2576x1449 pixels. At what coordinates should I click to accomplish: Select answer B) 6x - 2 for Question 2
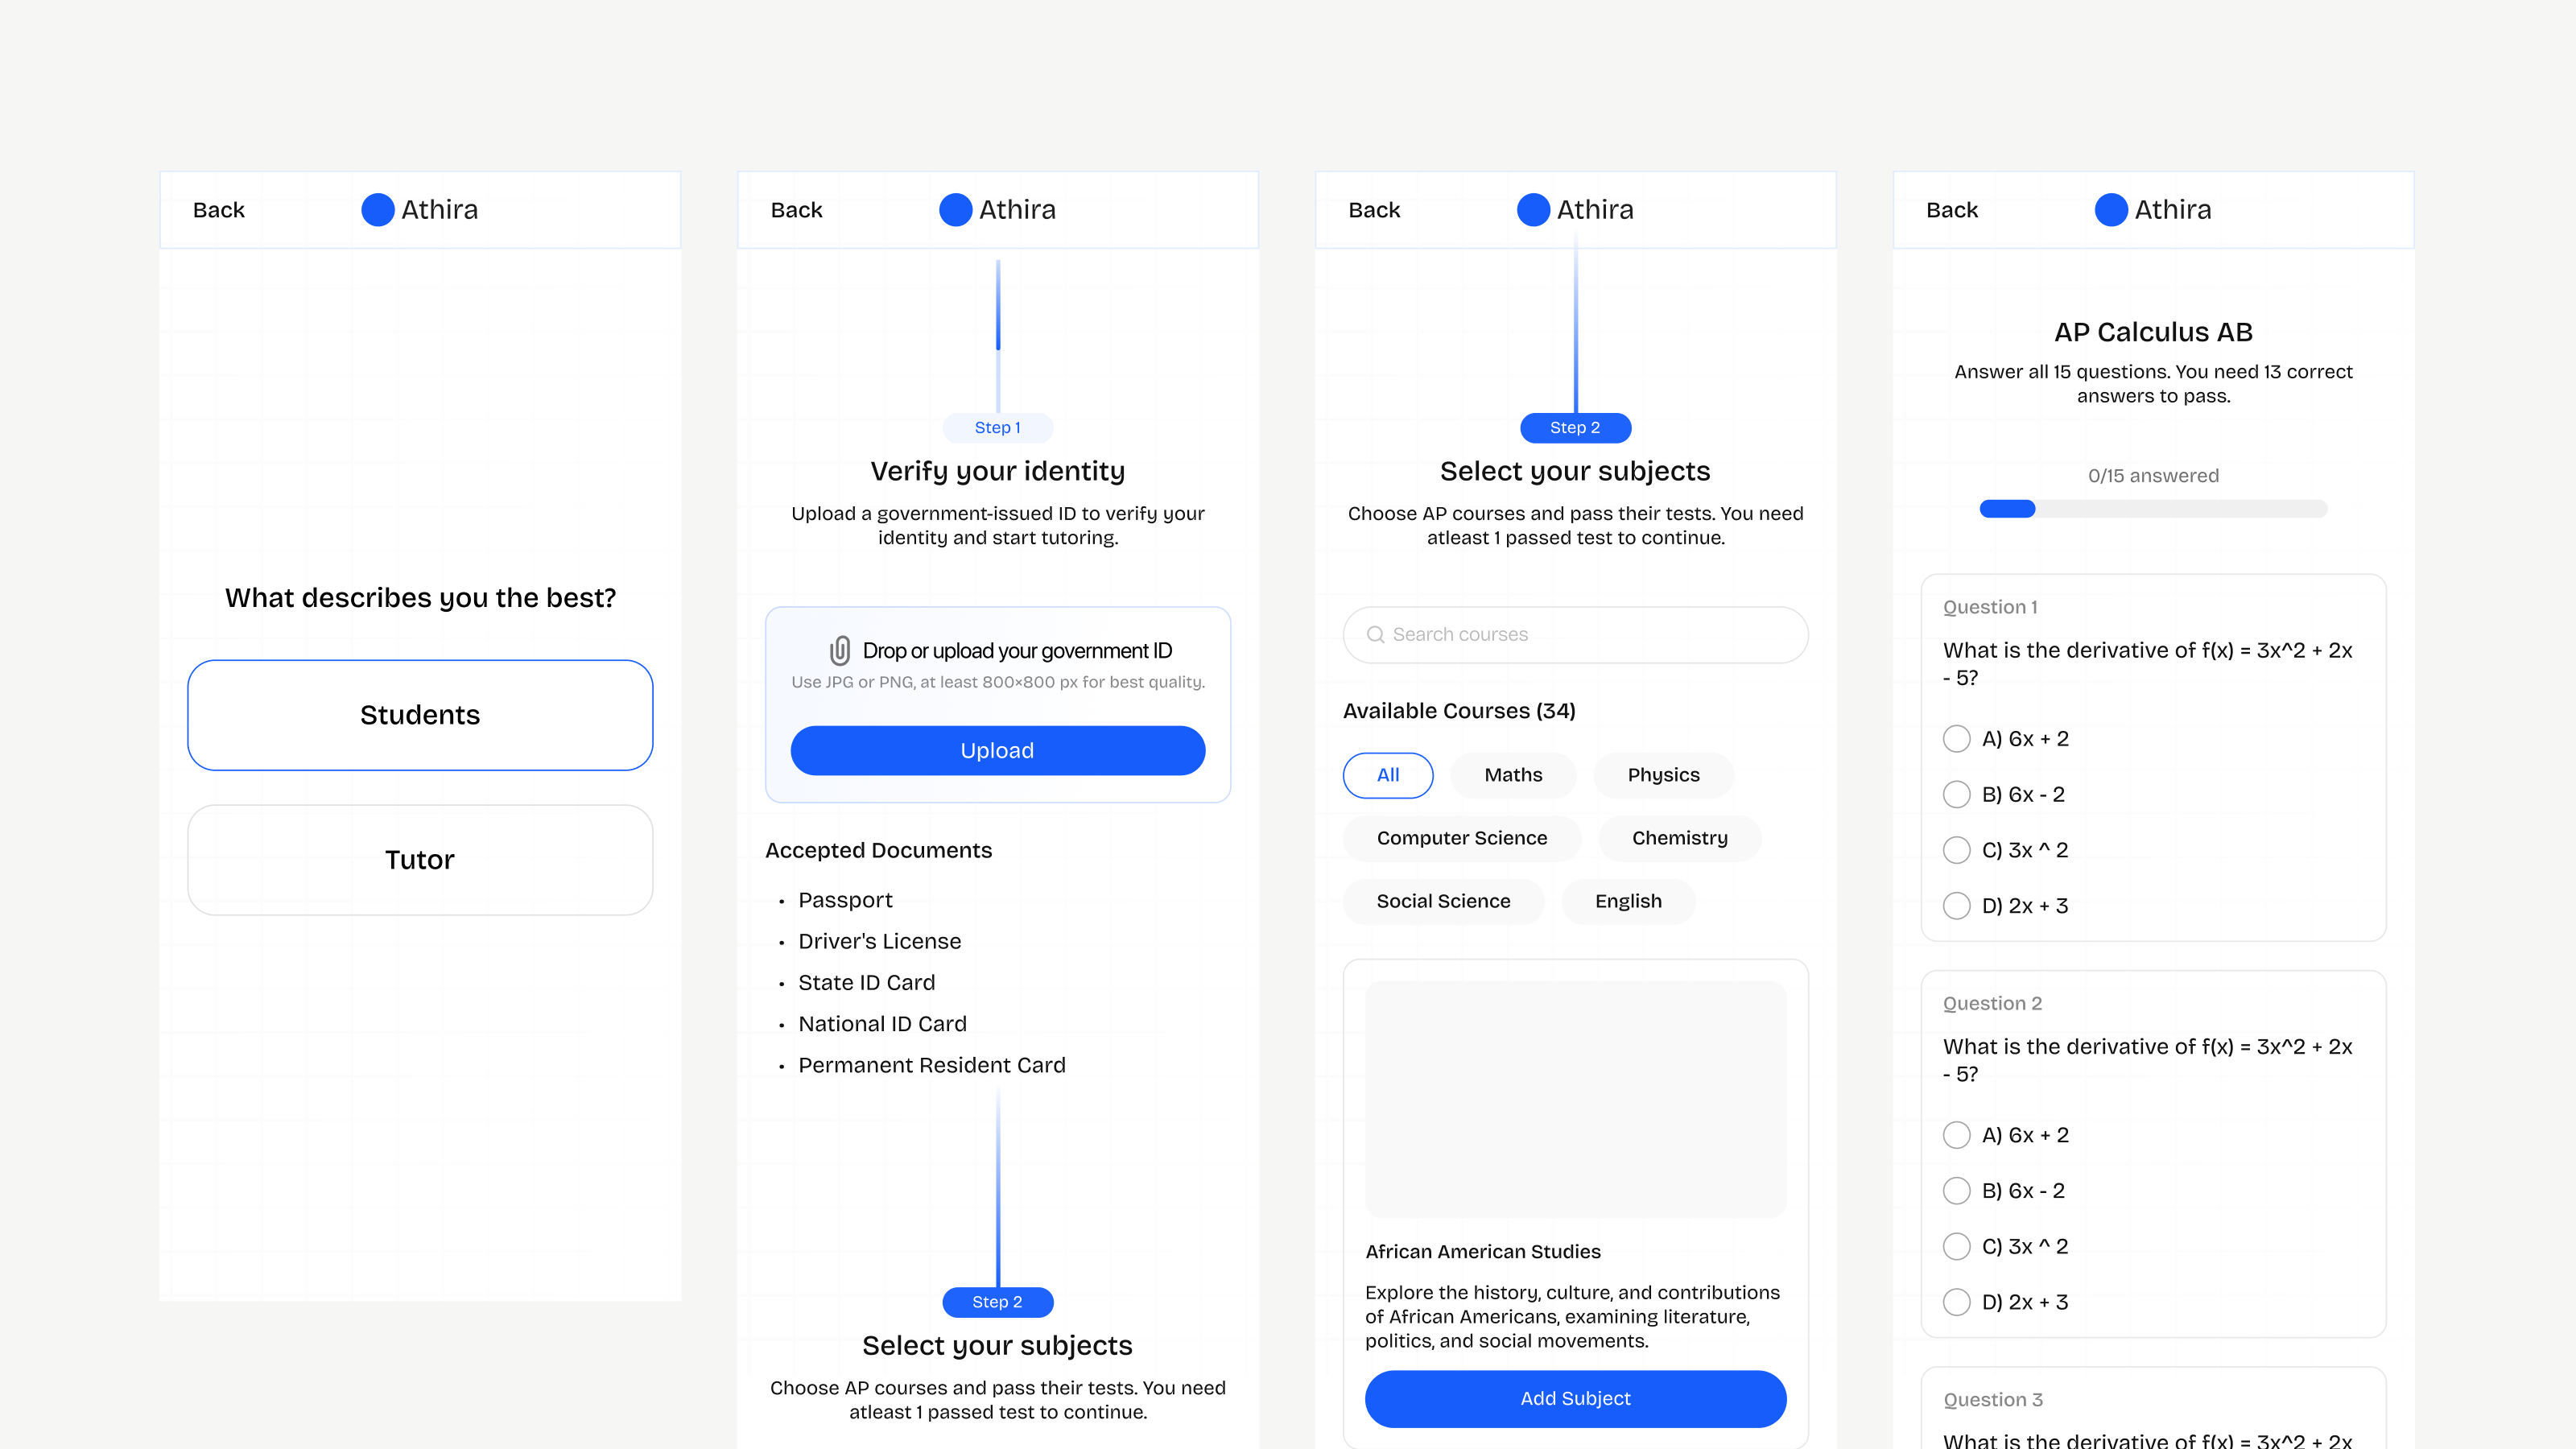point(1957,1191)
